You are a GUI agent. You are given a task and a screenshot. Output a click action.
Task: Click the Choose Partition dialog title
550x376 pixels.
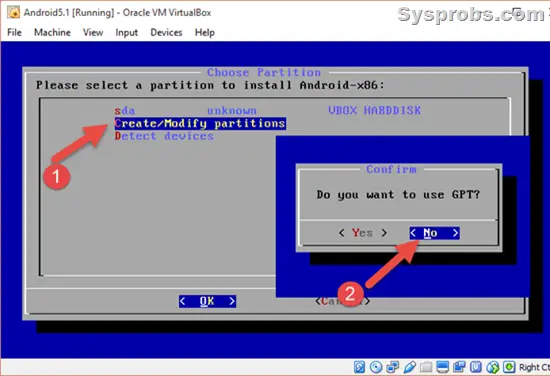(x=264, y=72)
